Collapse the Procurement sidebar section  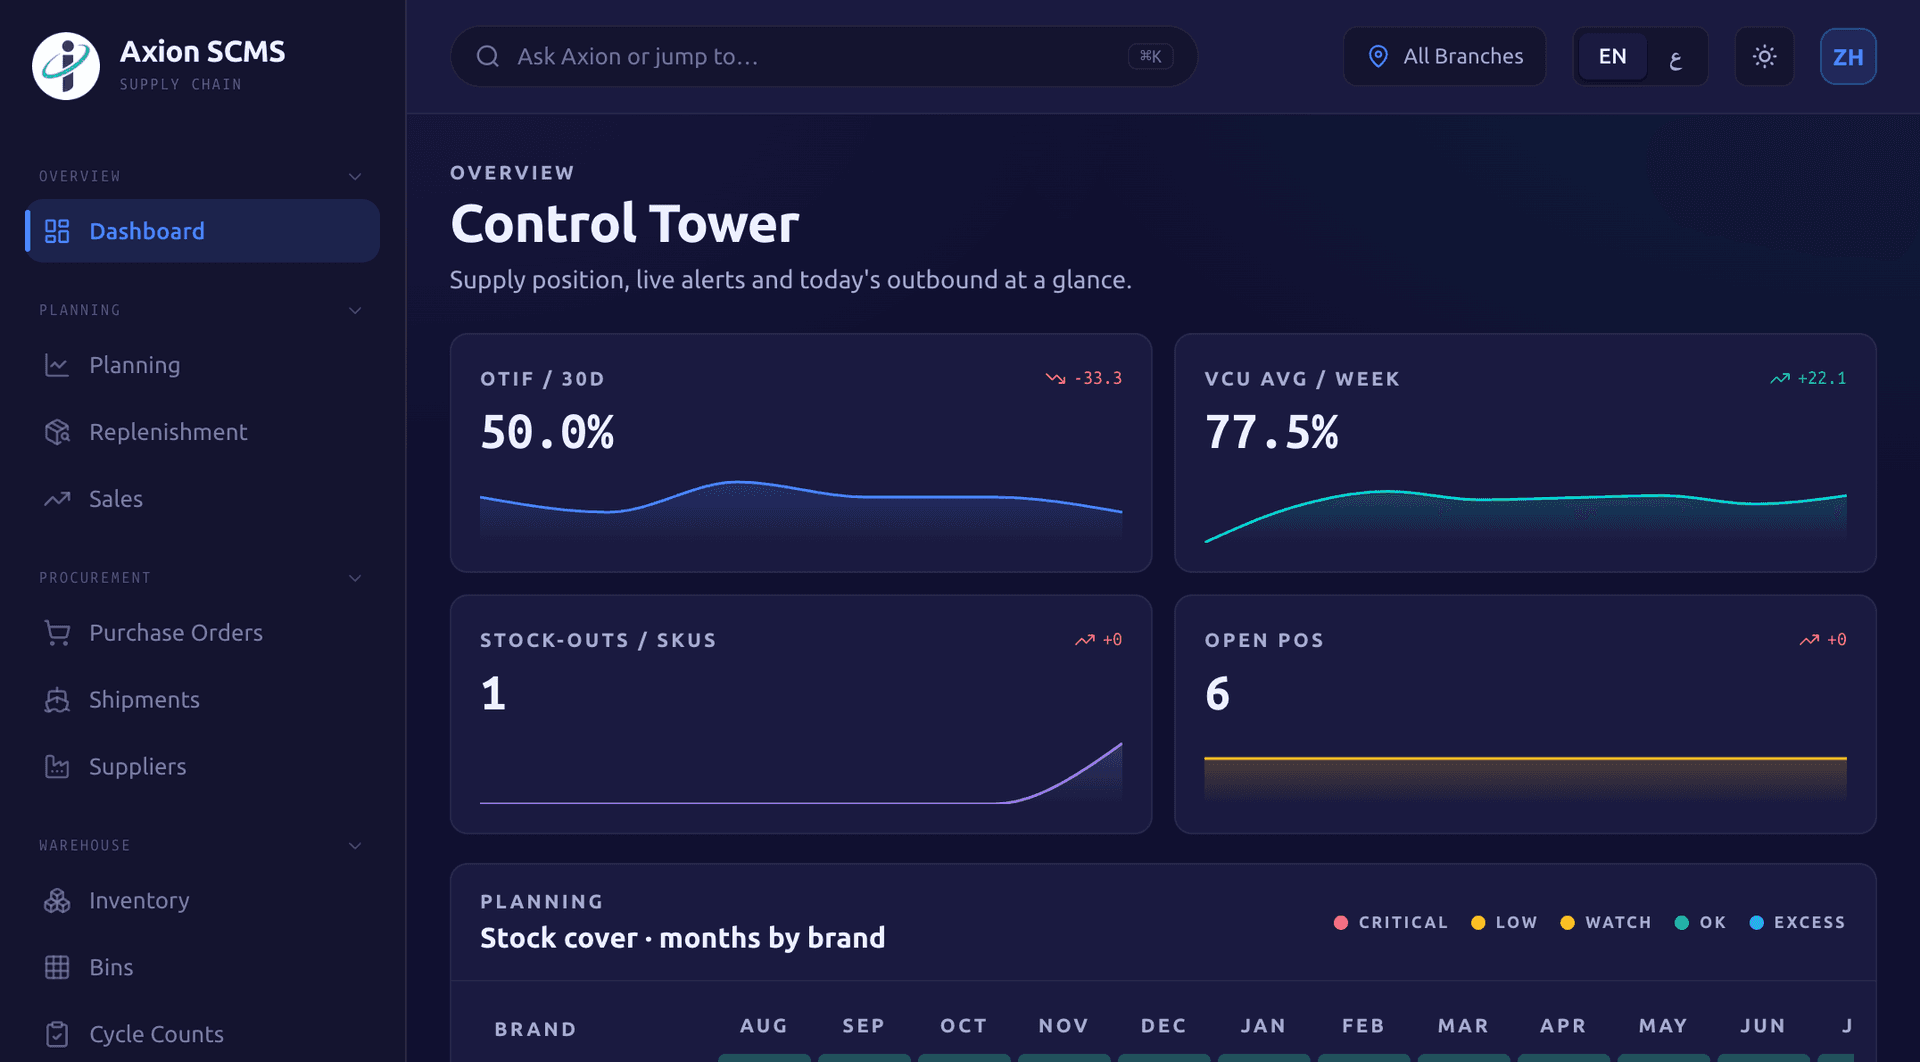(x=355, y=578)
